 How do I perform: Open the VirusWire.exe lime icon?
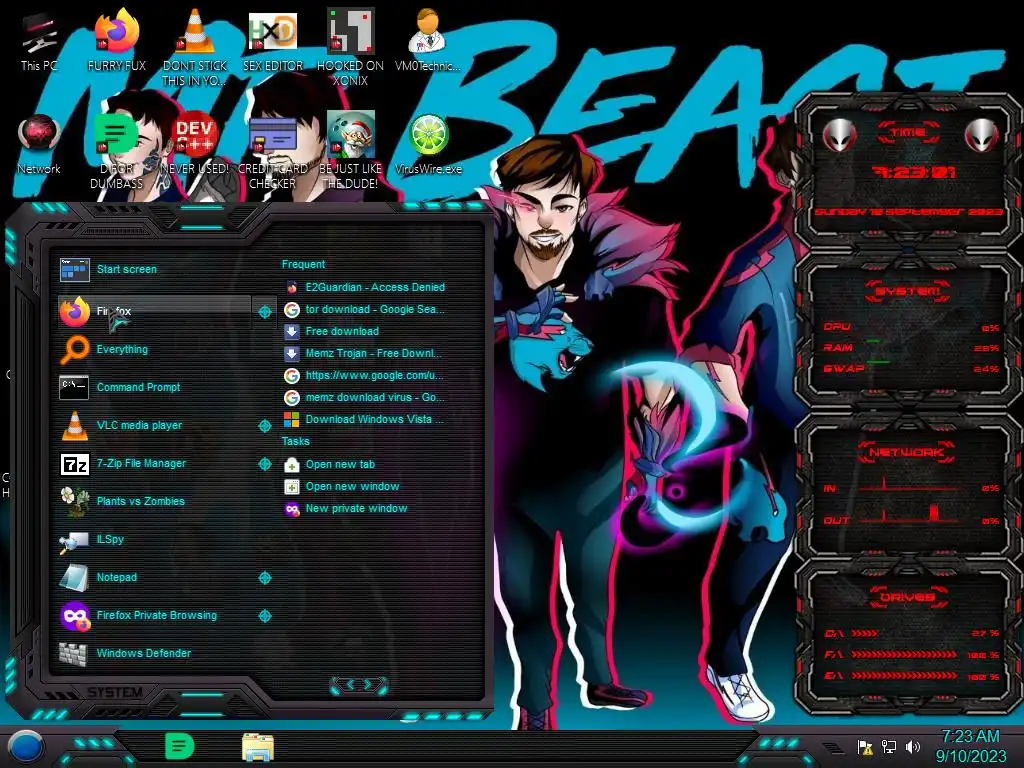point(428,145)
